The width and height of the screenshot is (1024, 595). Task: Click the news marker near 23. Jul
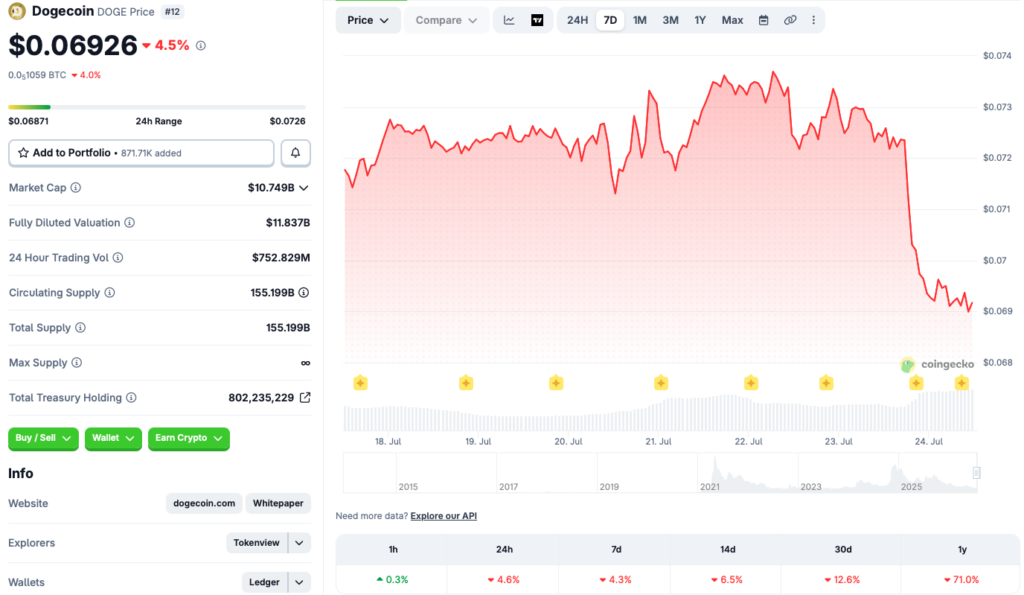click(x=826, y=383)
